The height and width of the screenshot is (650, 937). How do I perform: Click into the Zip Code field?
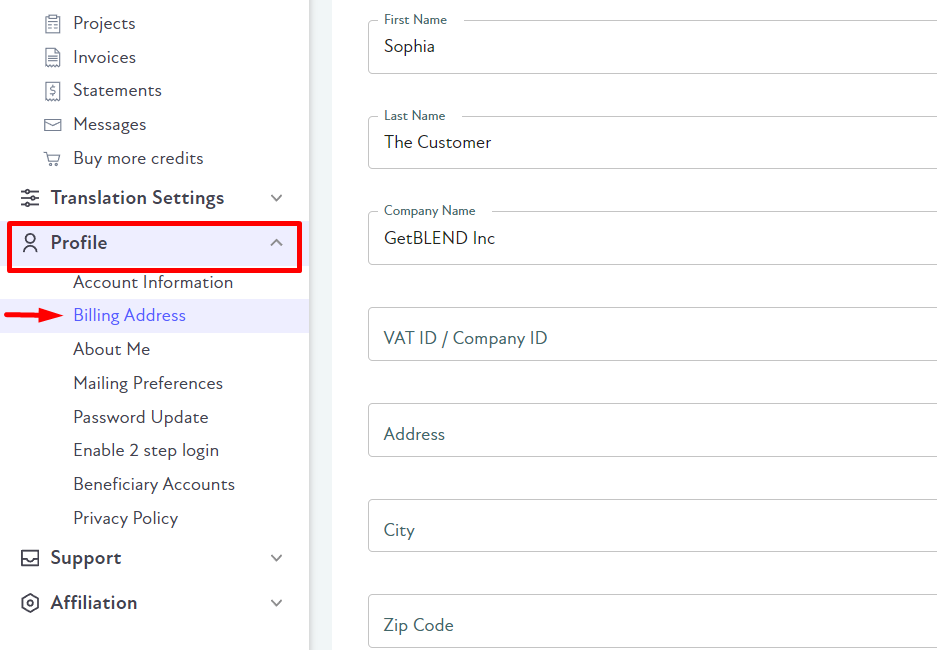653,621
